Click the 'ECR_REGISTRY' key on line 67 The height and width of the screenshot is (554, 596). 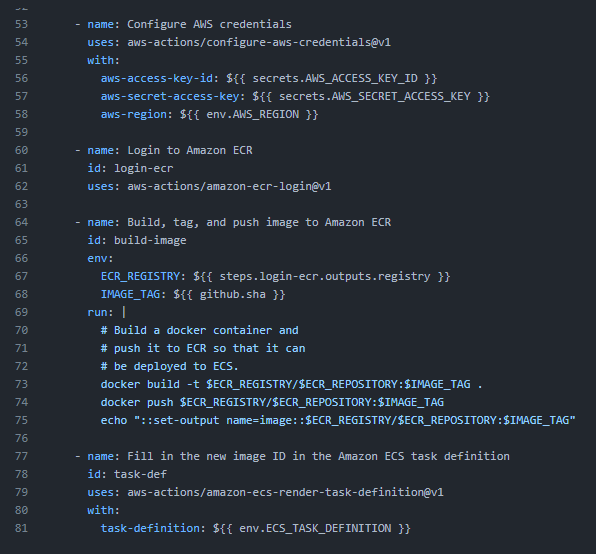(x=140, y=276)
